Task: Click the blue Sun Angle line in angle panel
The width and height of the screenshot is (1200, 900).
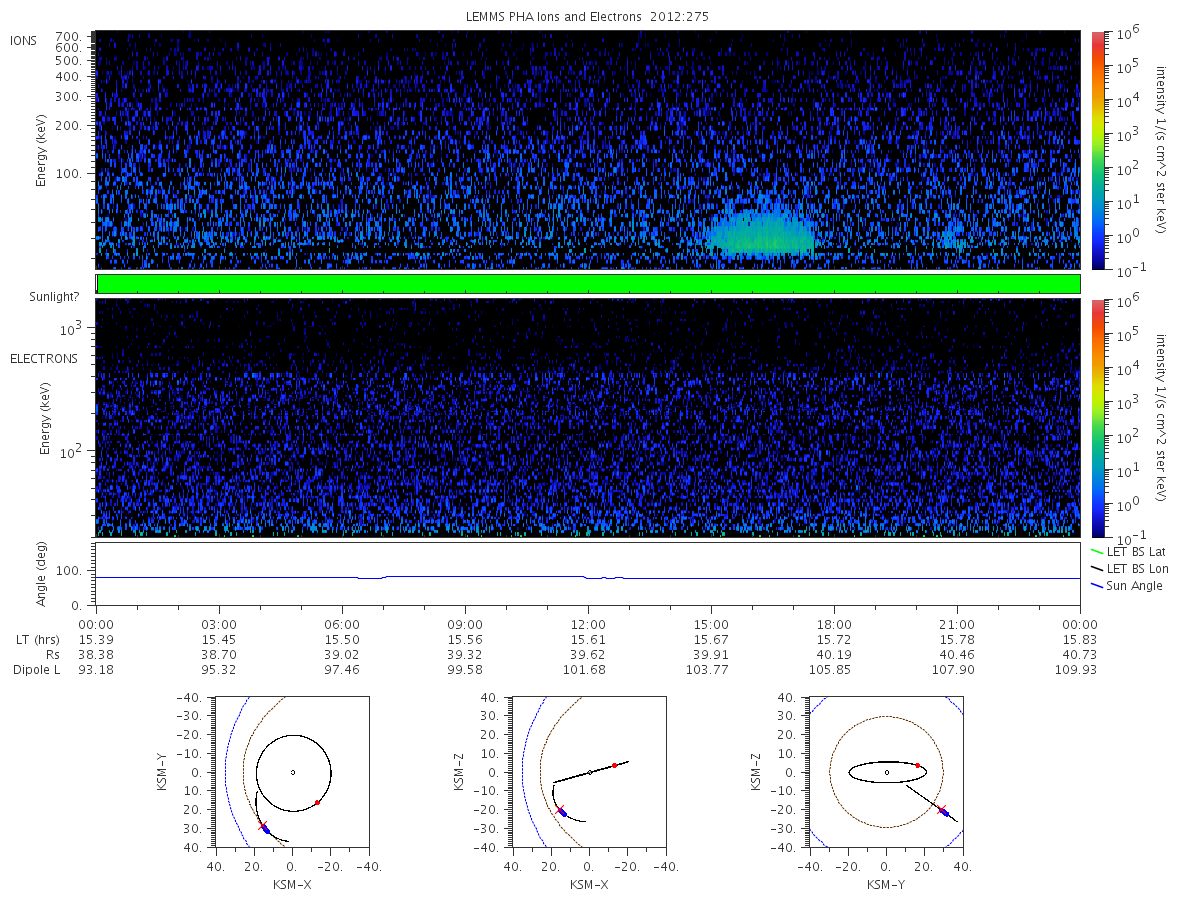Action: click(x=588, y=577)
